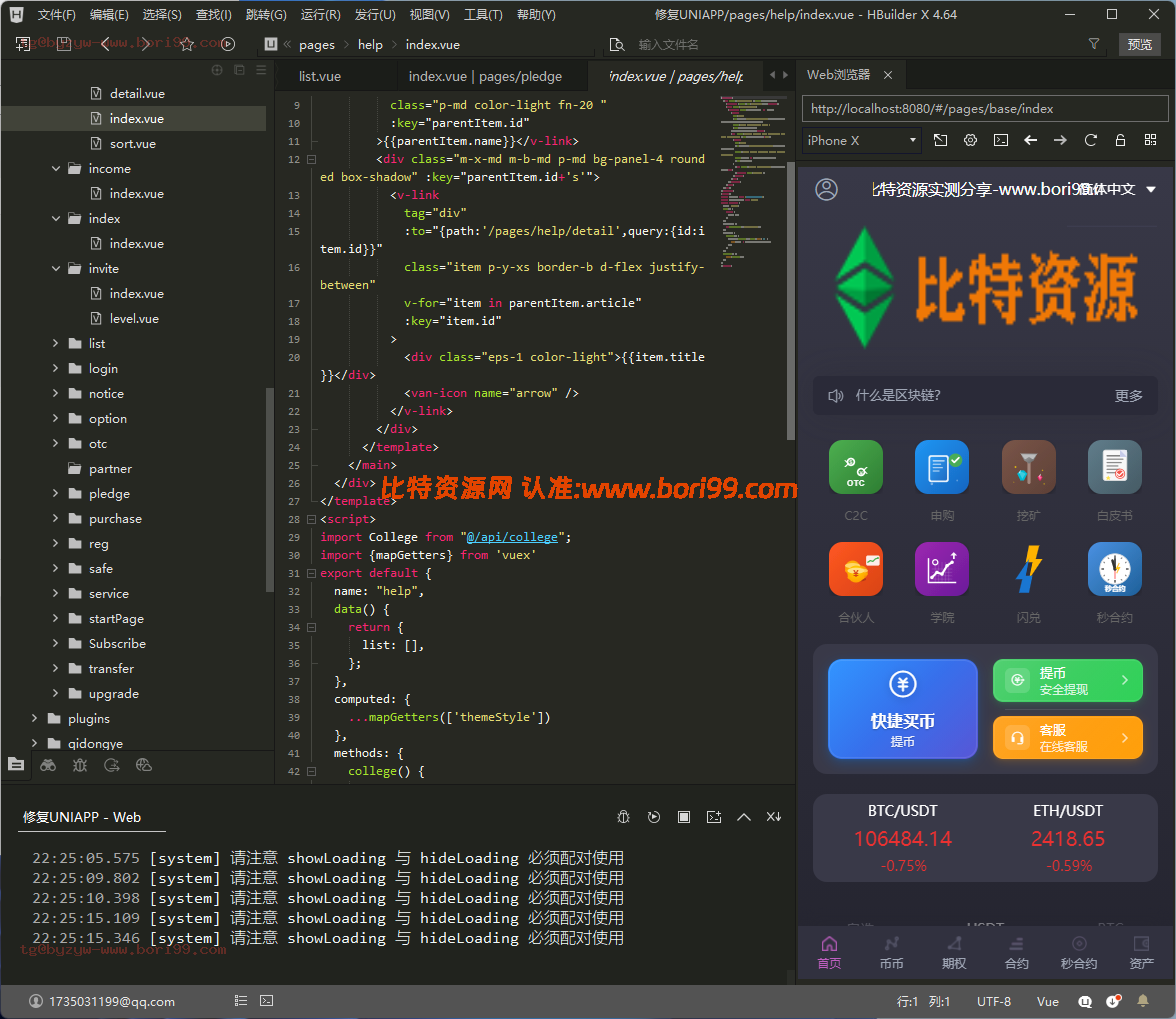Expand the pledge folder
Screen dimensions: 1176x1019
(56, 493)
